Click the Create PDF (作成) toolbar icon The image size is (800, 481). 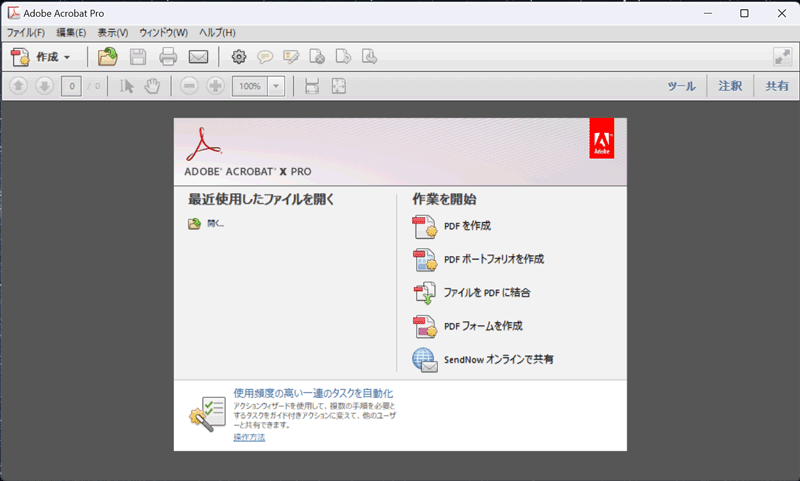[x=20, y=57]
